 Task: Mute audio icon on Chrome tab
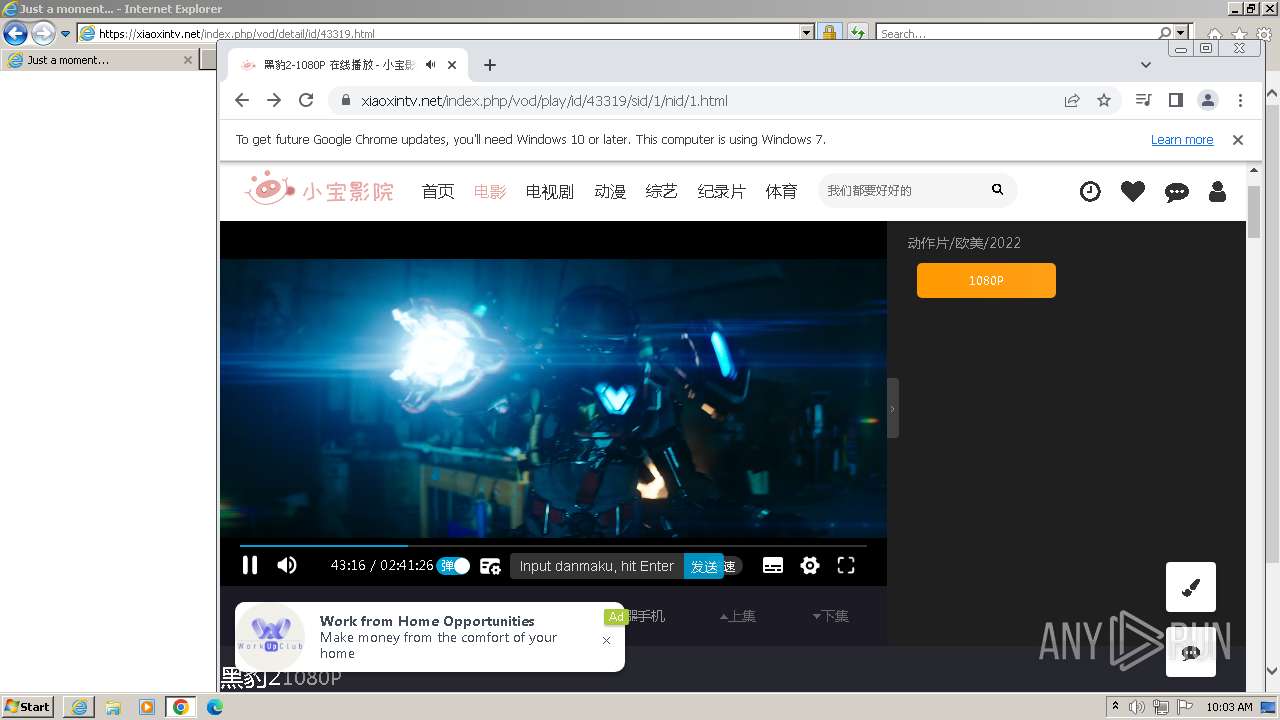tap(430, 65)
